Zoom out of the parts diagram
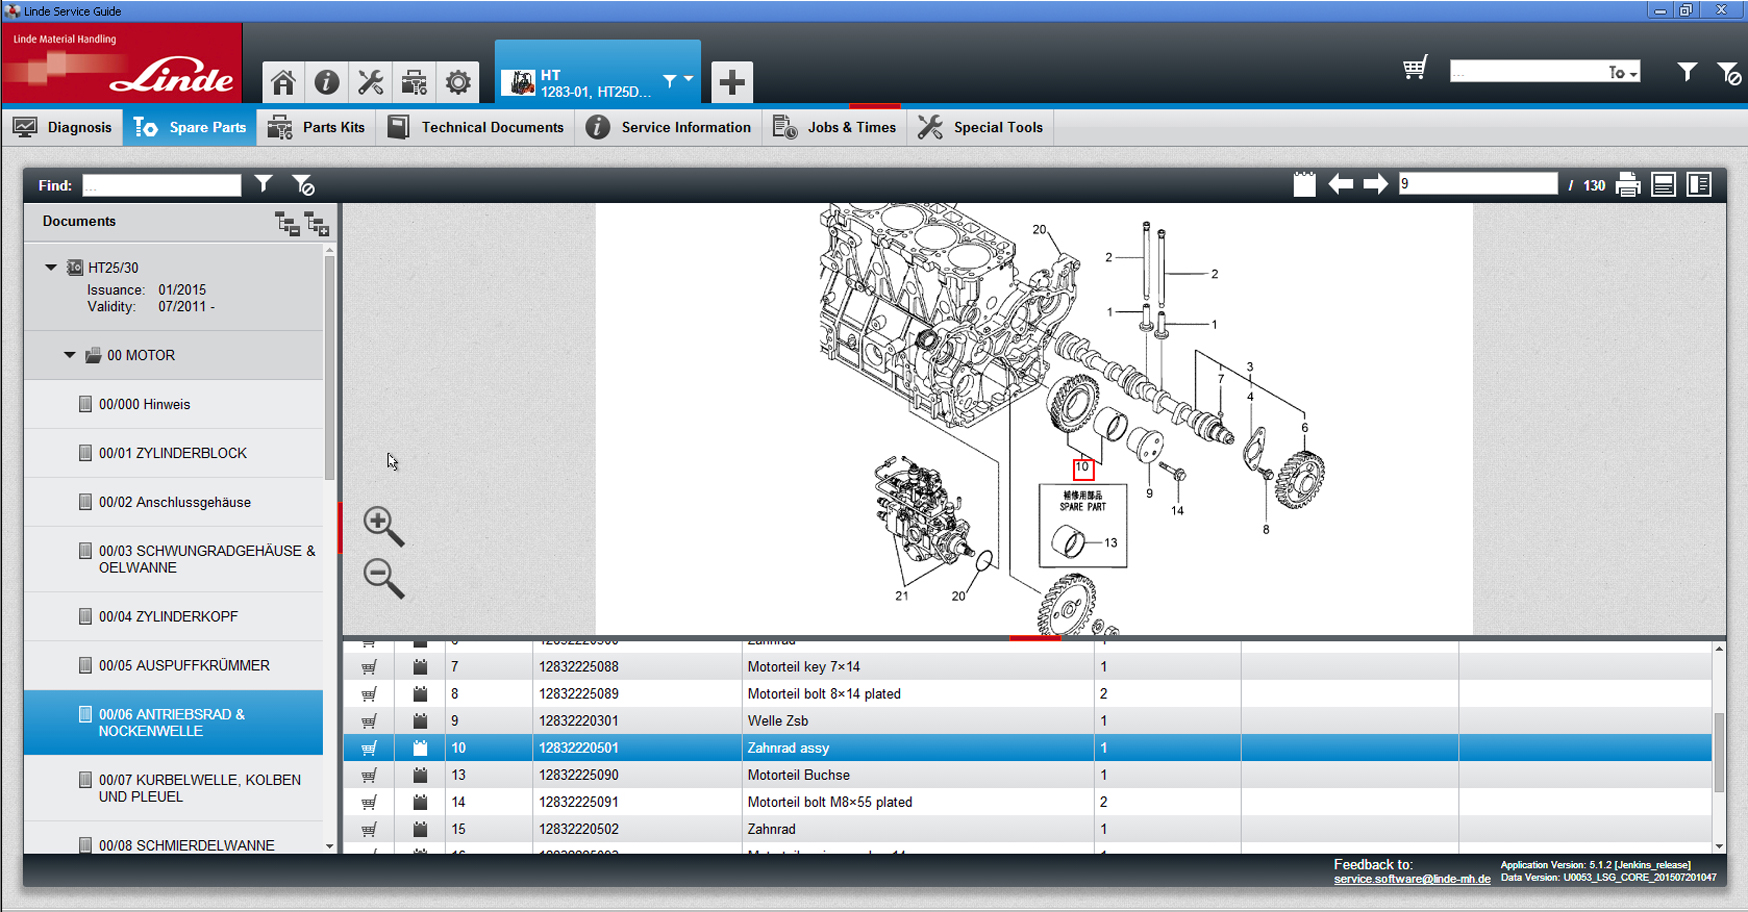 pyautogui.click(x=383, y=578)
